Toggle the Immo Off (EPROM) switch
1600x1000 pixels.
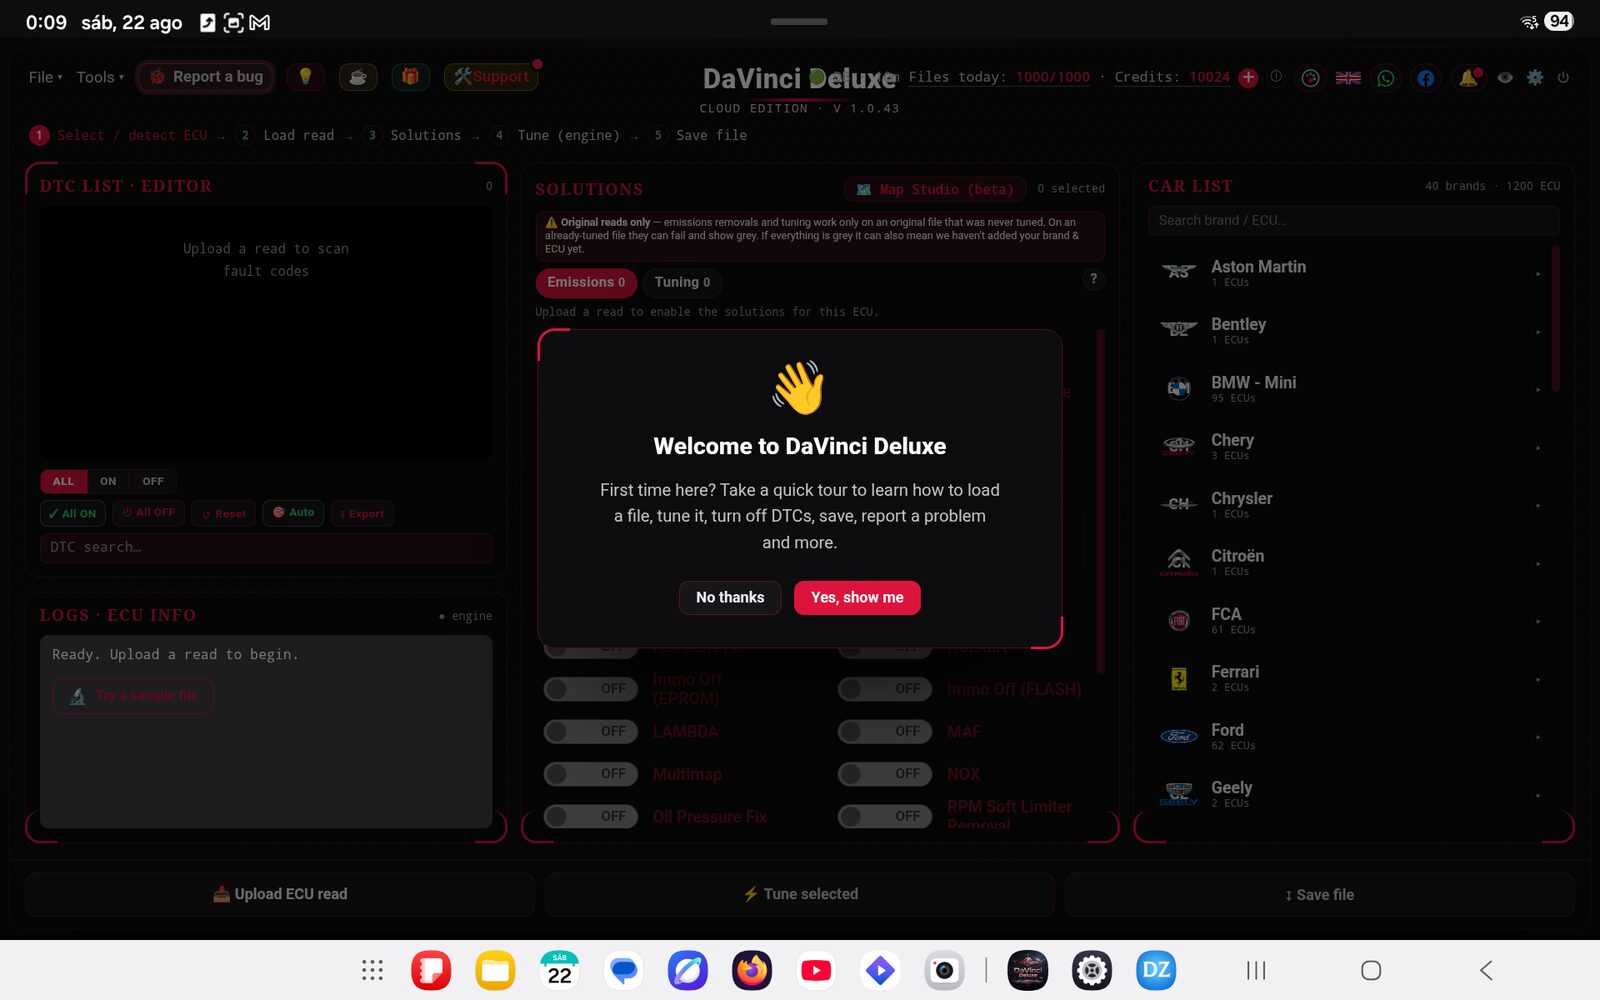coord(591,689)
